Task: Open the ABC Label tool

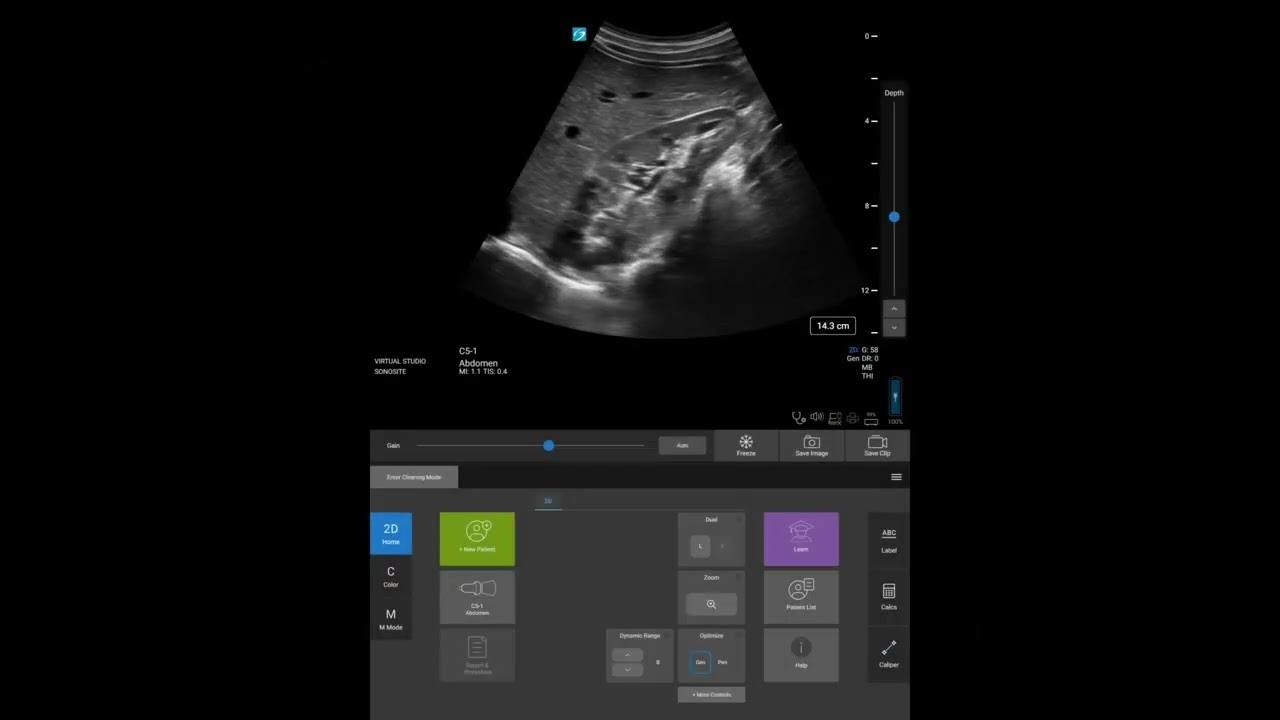Action: pos(889,540)
